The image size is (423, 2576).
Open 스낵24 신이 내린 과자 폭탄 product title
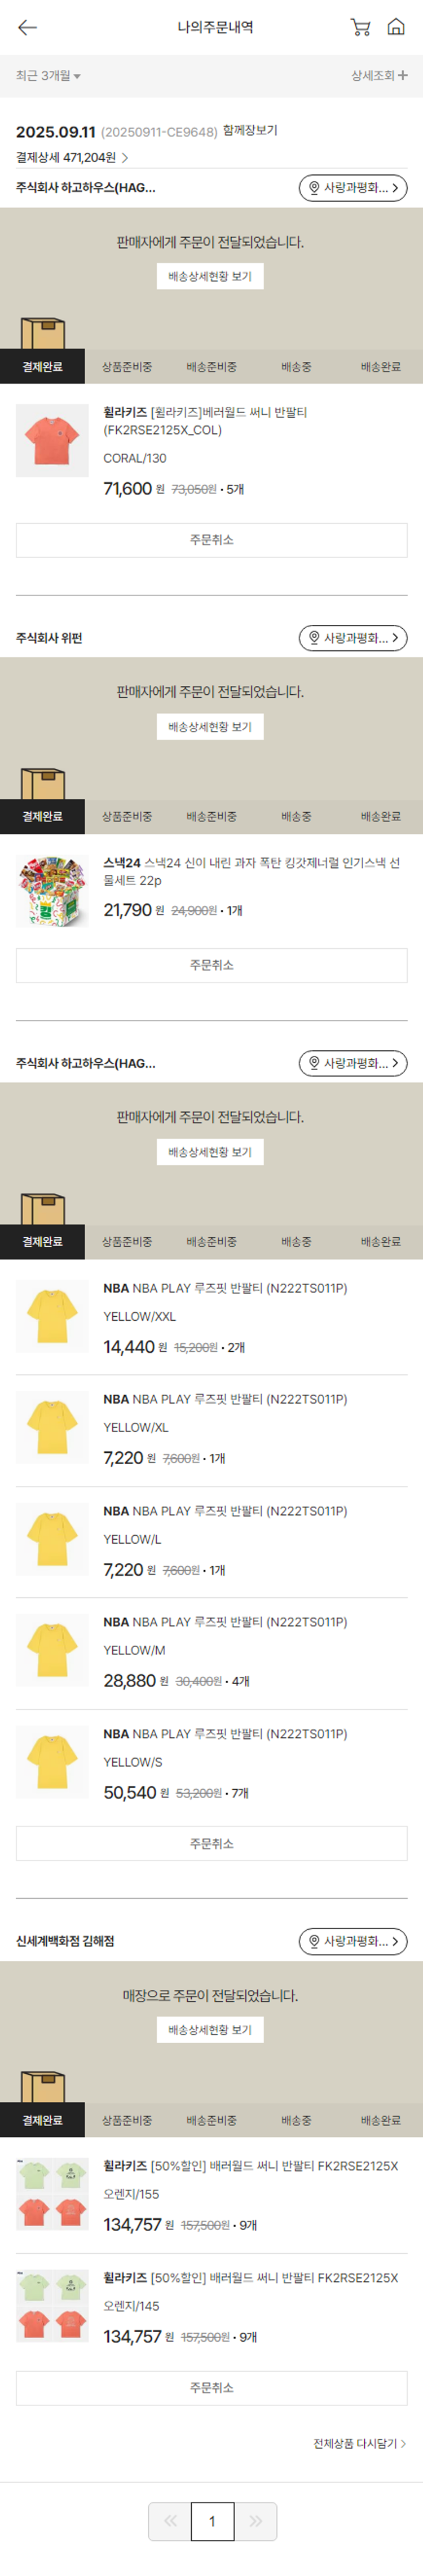click(252, 871)
